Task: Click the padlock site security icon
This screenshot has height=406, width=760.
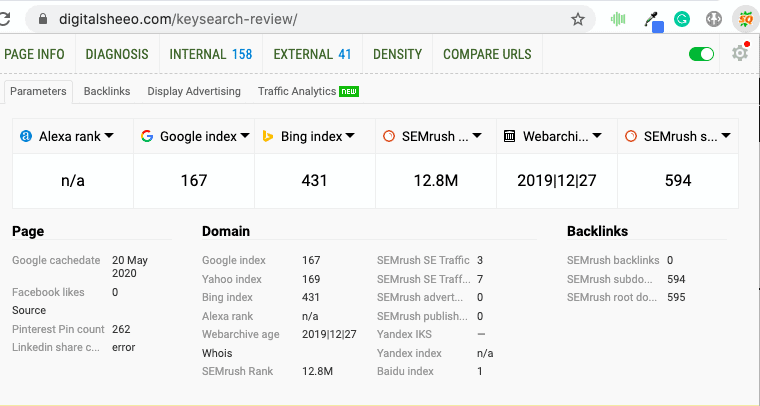Action: pyautogui.click(x=43, y=19)
